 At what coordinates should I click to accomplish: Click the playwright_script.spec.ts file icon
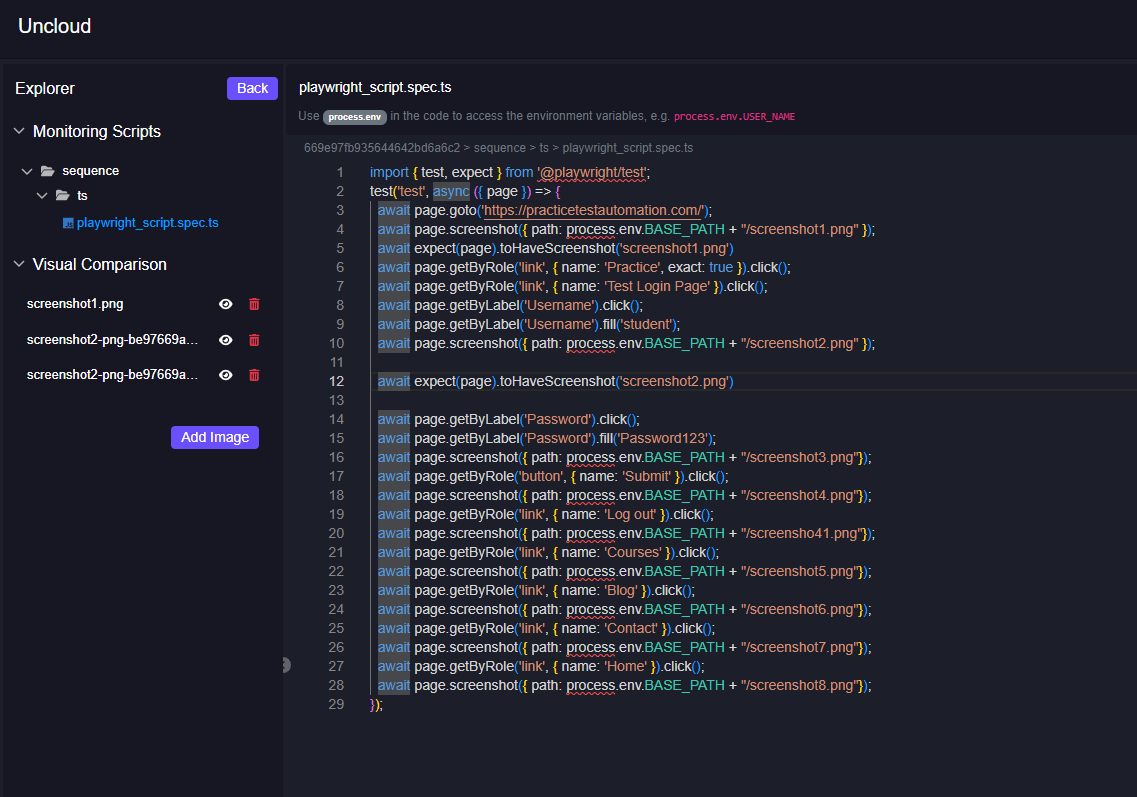pos(68,223)
